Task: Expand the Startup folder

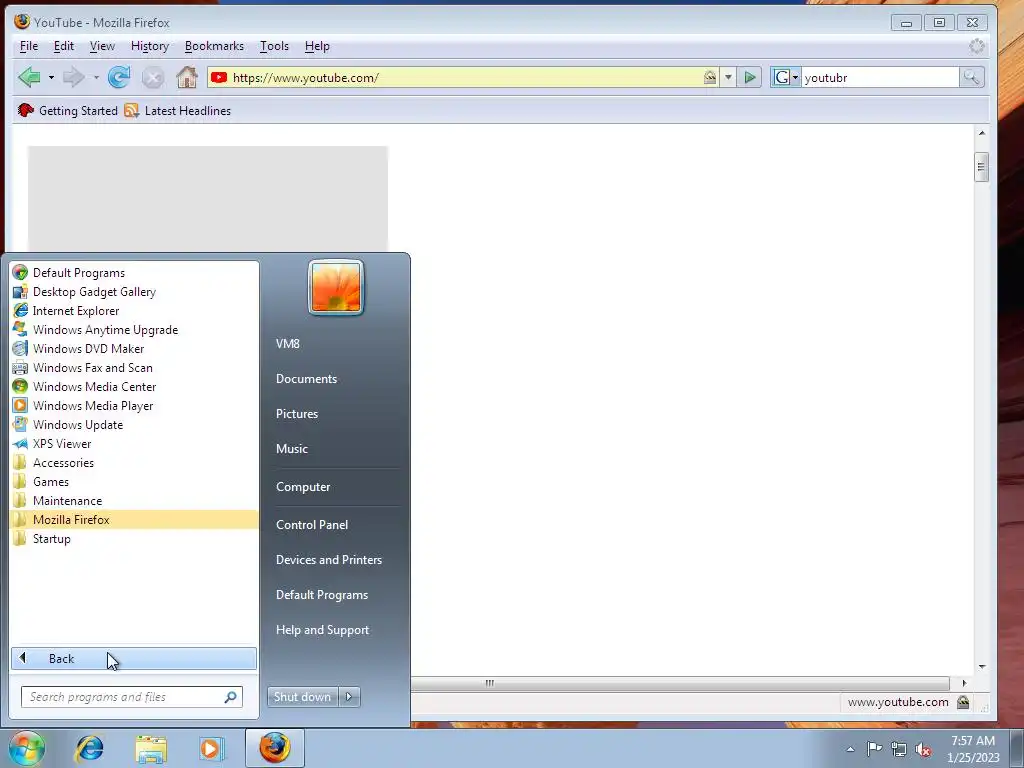Action: tap(52, 539)
